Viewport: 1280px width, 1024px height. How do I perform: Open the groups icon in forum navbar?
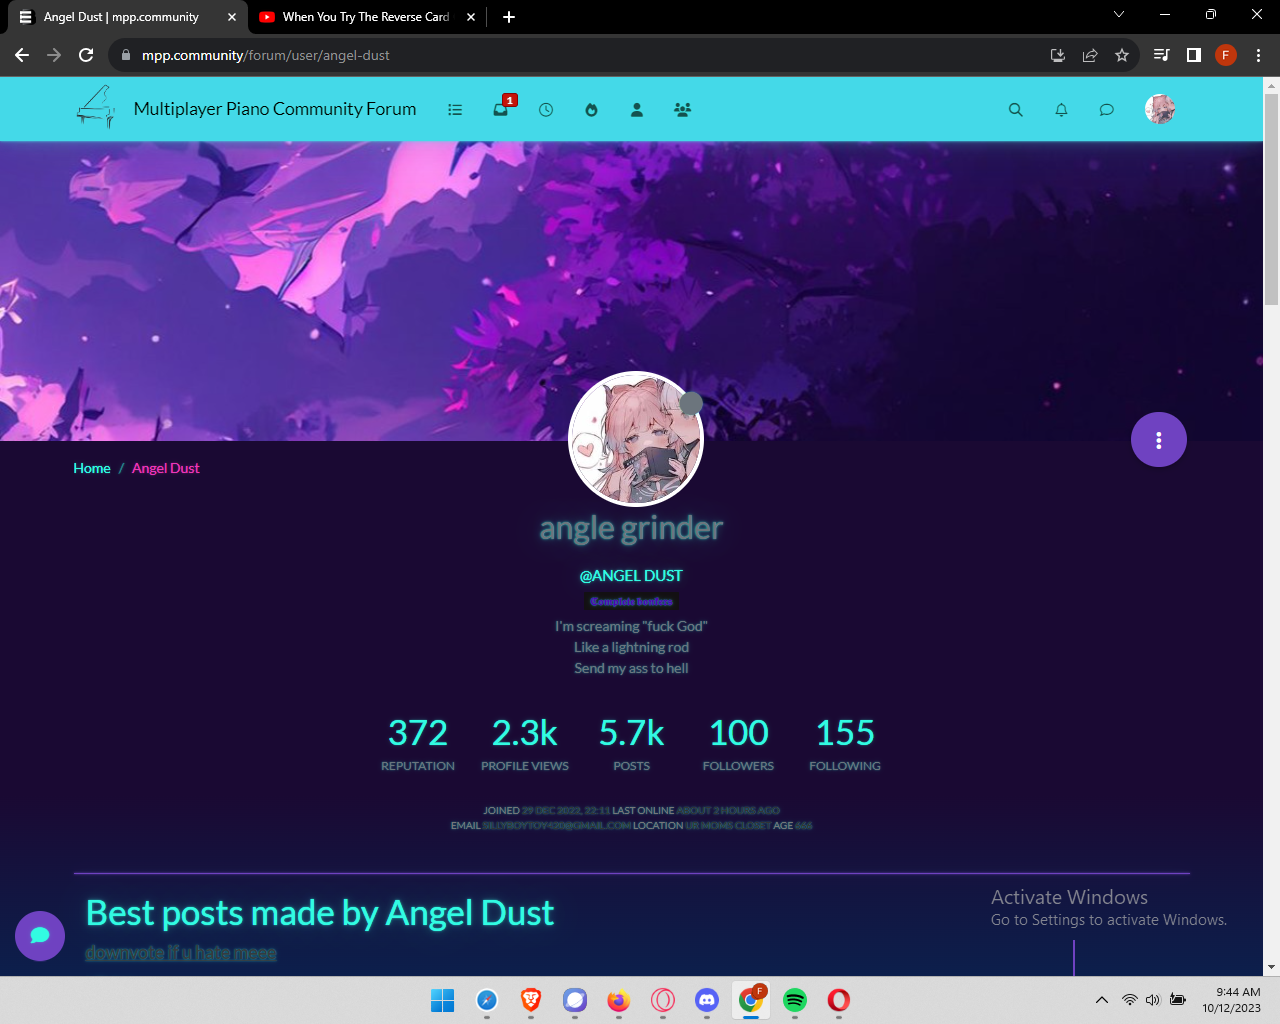coord(682,110)
